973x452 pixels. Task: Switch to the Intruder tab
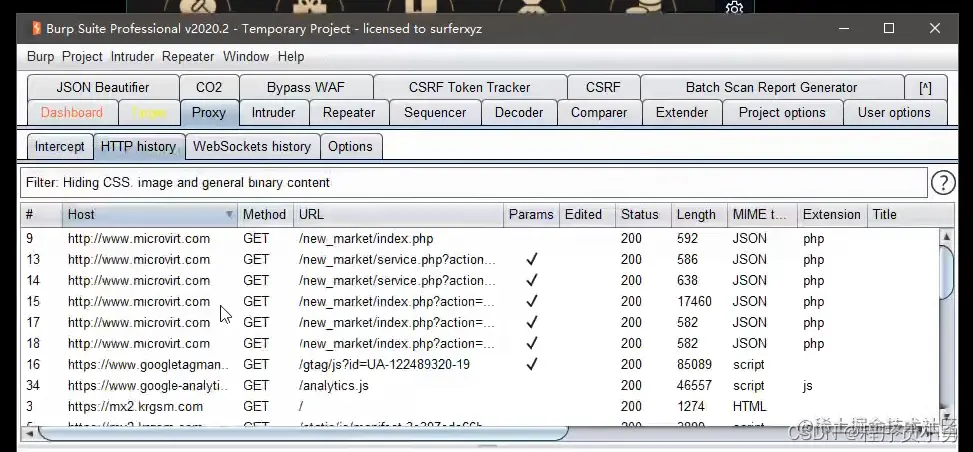click(274, 113)
